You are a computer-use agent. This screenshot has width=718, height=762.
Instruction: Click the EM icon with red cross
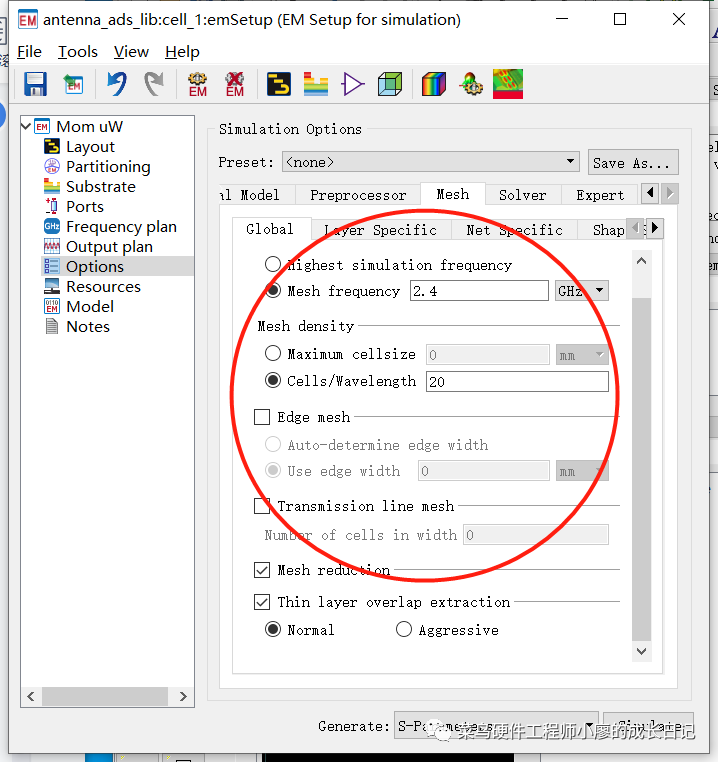(x=235, y=85)
